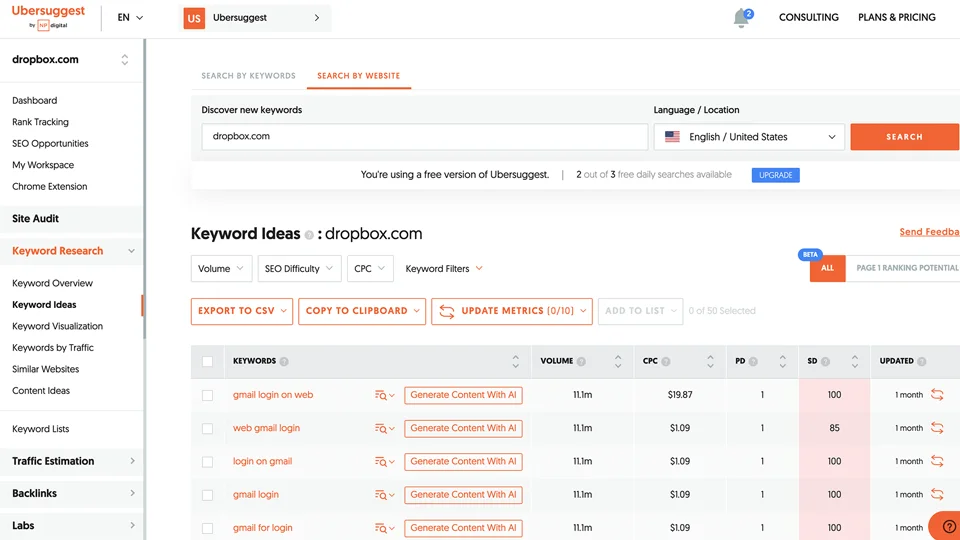Open the English / United States dropdown

[x=749, y=137]
